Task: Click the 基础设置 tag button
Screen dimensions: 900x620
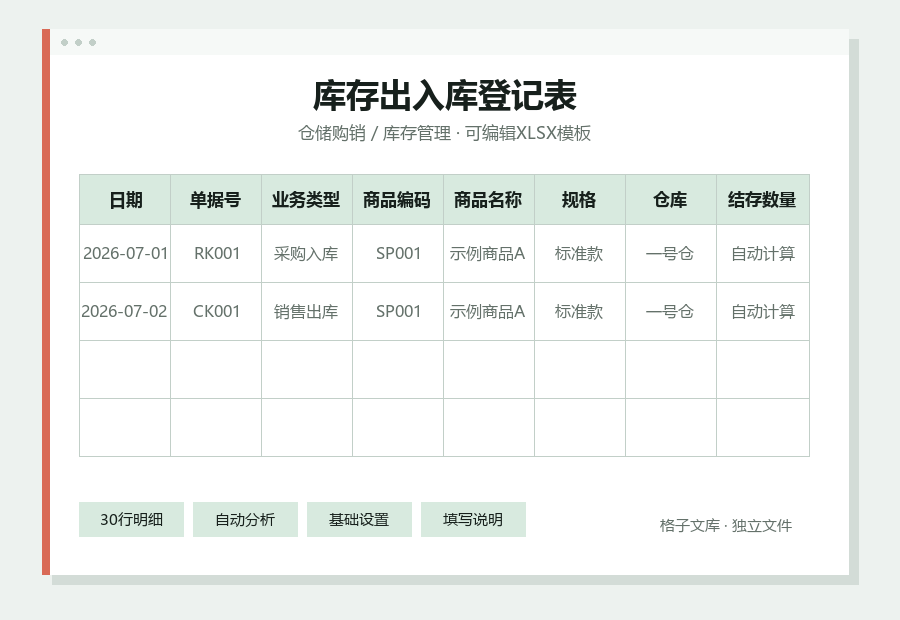Action: pyautogui.click(x=359, y=520)
